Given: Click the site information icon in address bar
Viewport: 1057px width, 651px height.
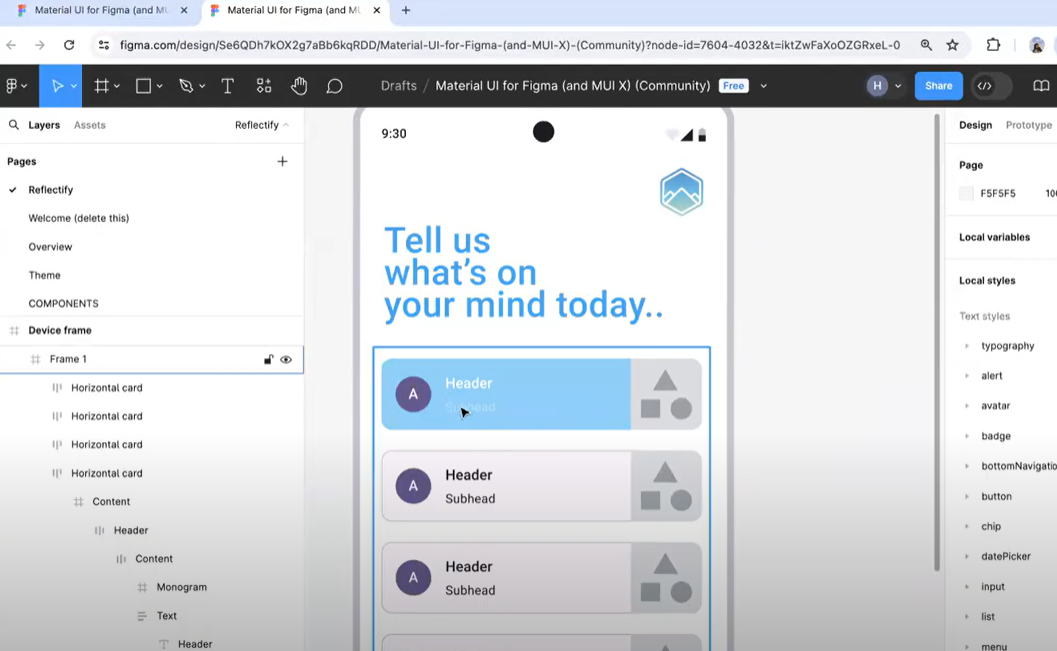Looking at the screenshot, I should click(x=104, y=45).
